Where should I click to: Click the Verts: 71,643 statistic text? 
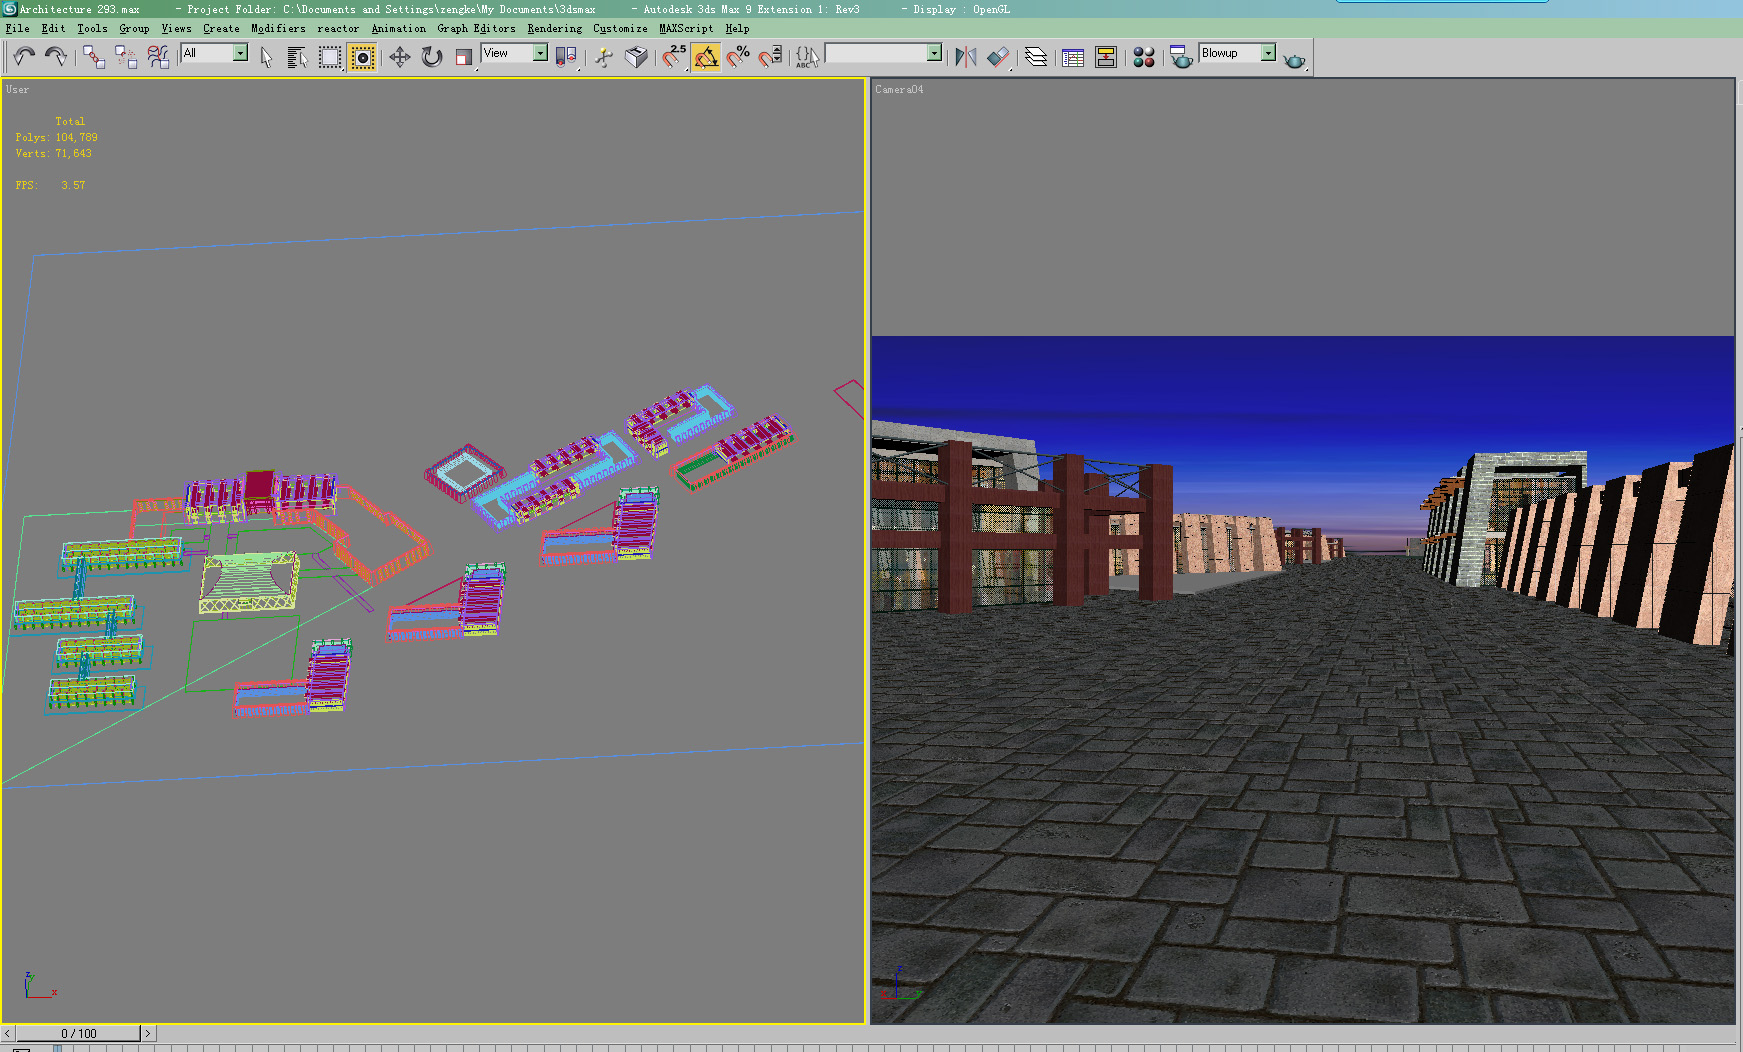coord(53,153)
